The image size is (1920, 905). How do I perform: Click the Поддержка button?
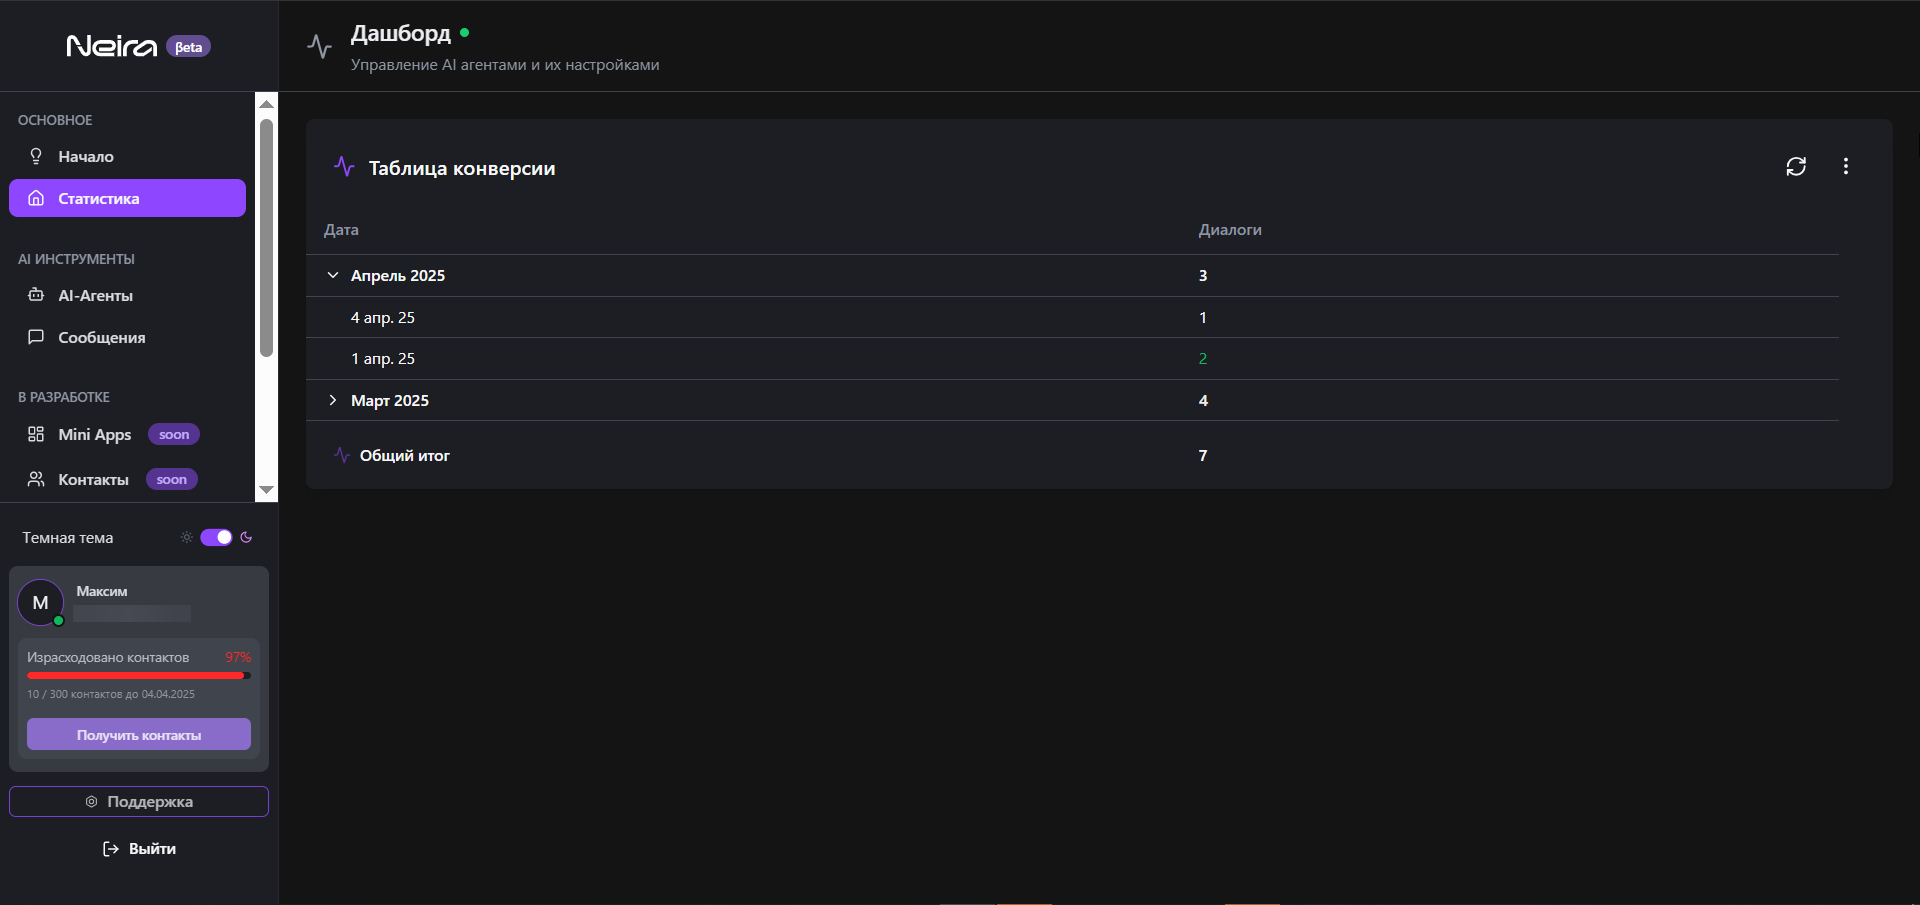(x=139, y=802)
